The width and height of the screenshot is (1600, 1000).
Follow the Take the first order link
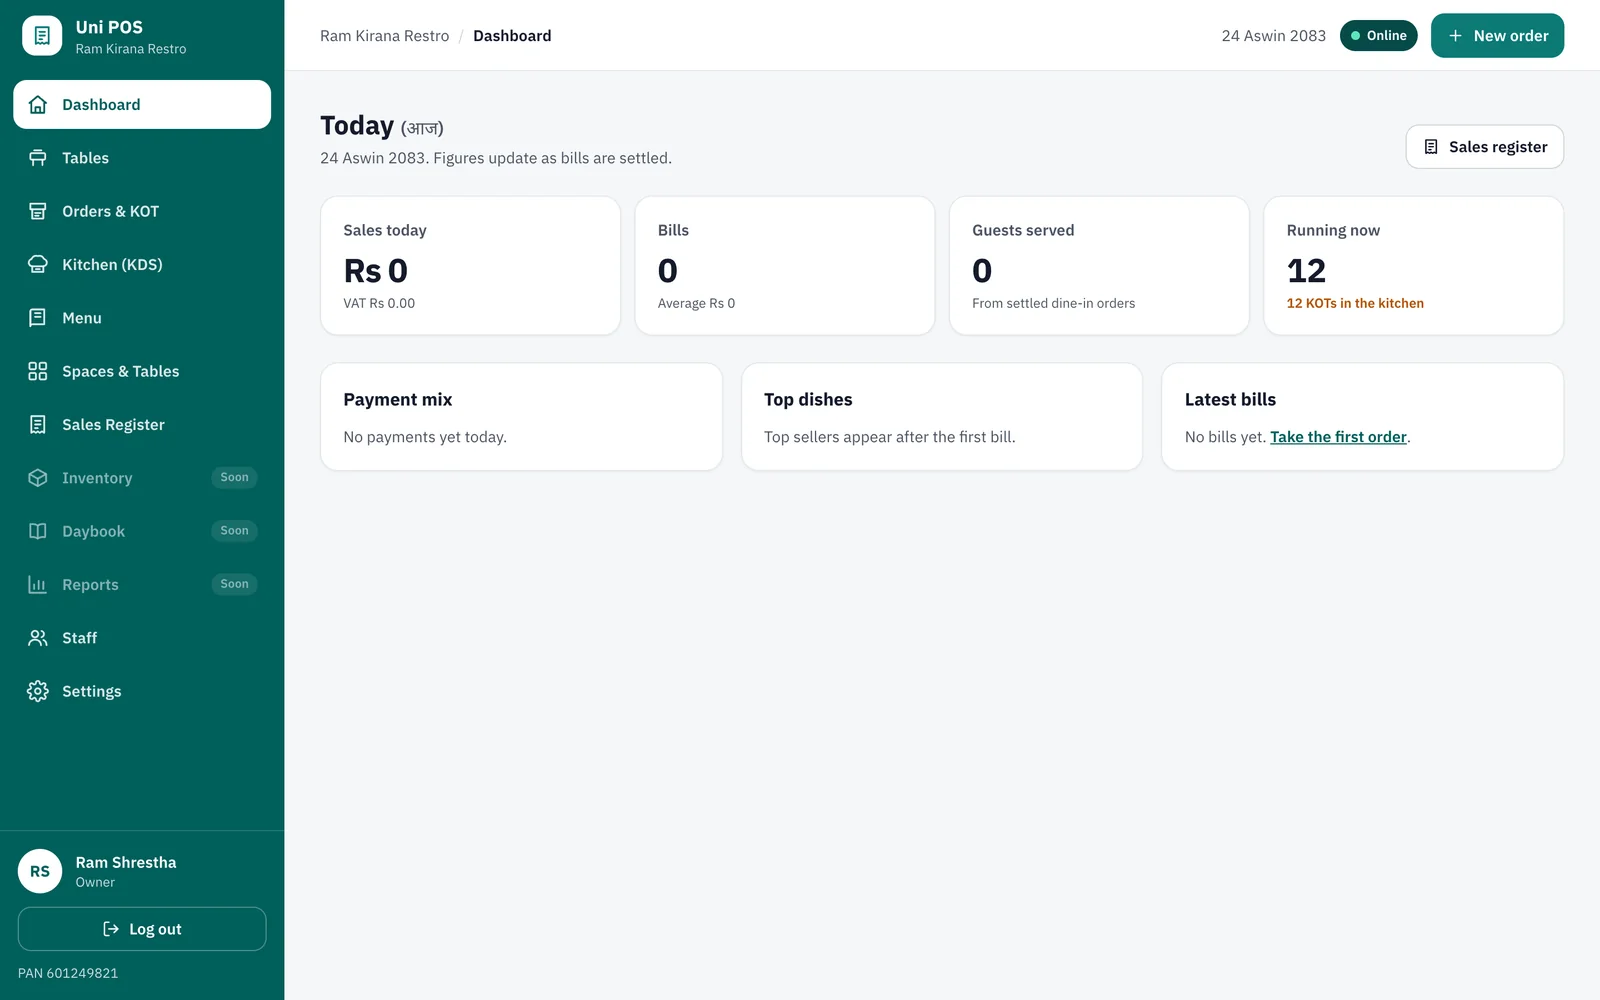point(1338,437)
